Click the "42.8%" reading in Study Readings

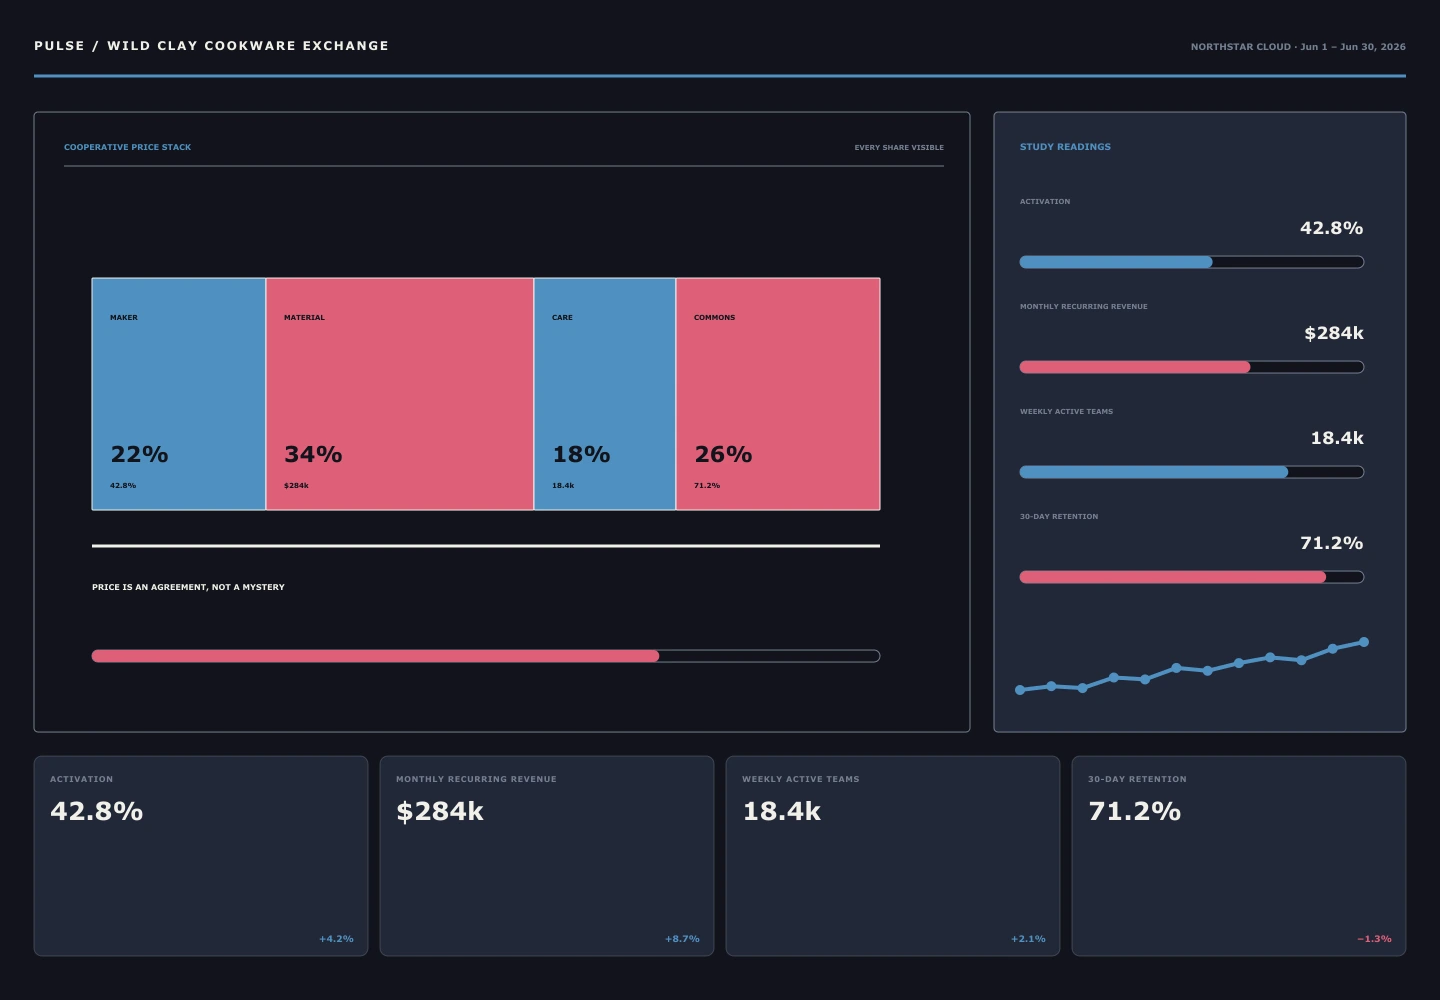(1331, 228)
